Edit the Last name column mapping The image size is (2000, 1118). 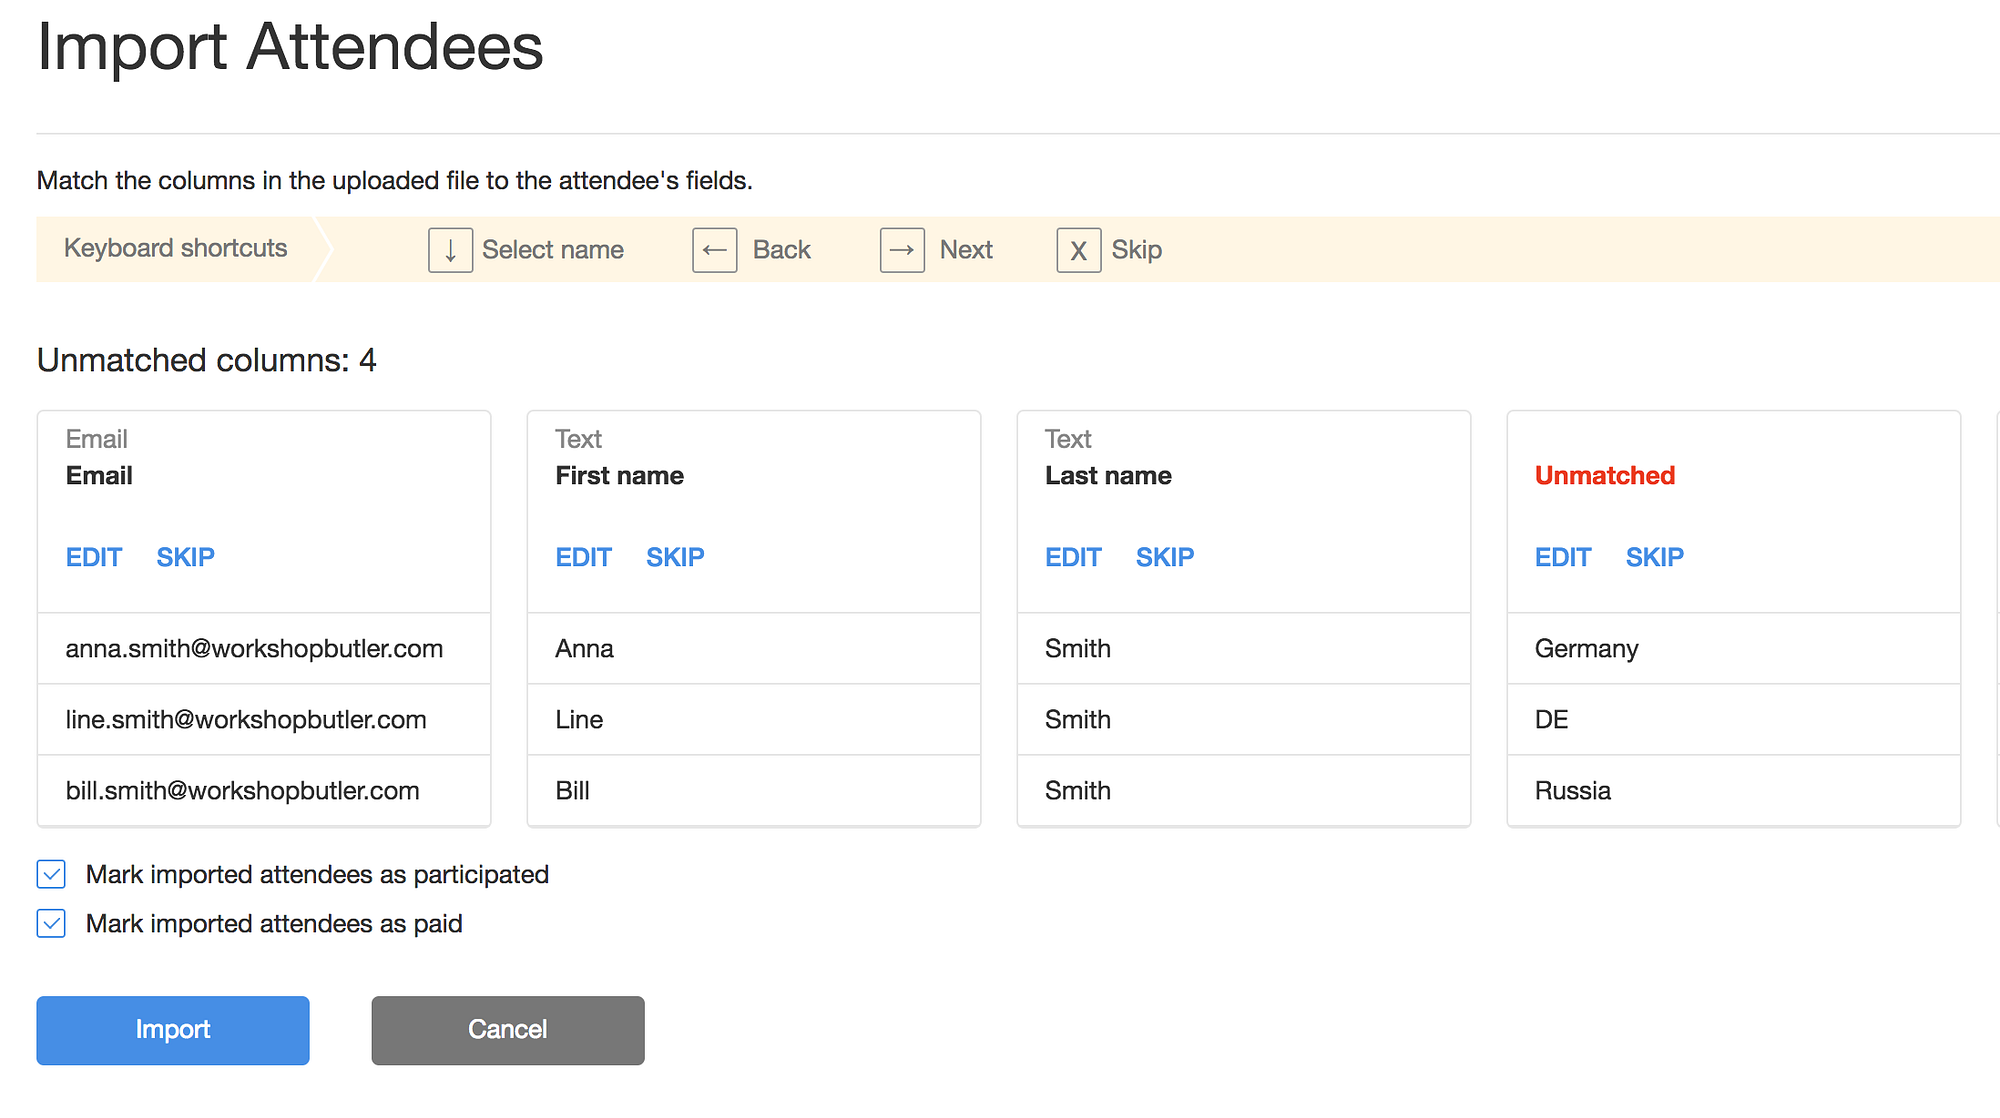1073,557
